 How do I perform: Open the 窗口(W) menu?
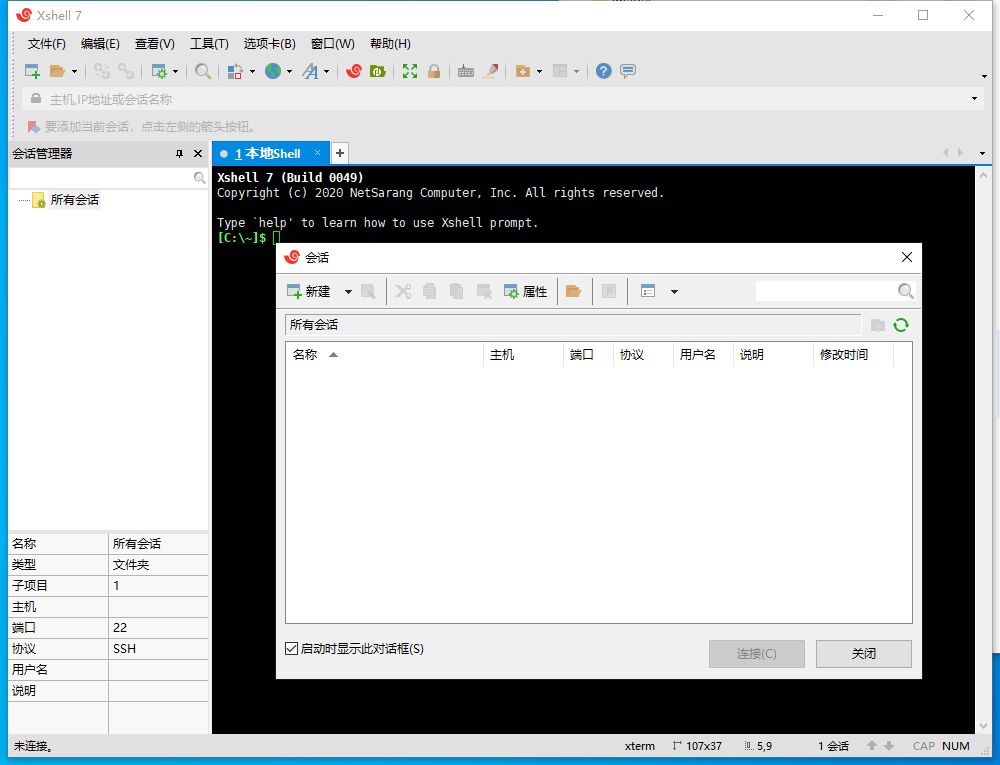tap(332, 43)
